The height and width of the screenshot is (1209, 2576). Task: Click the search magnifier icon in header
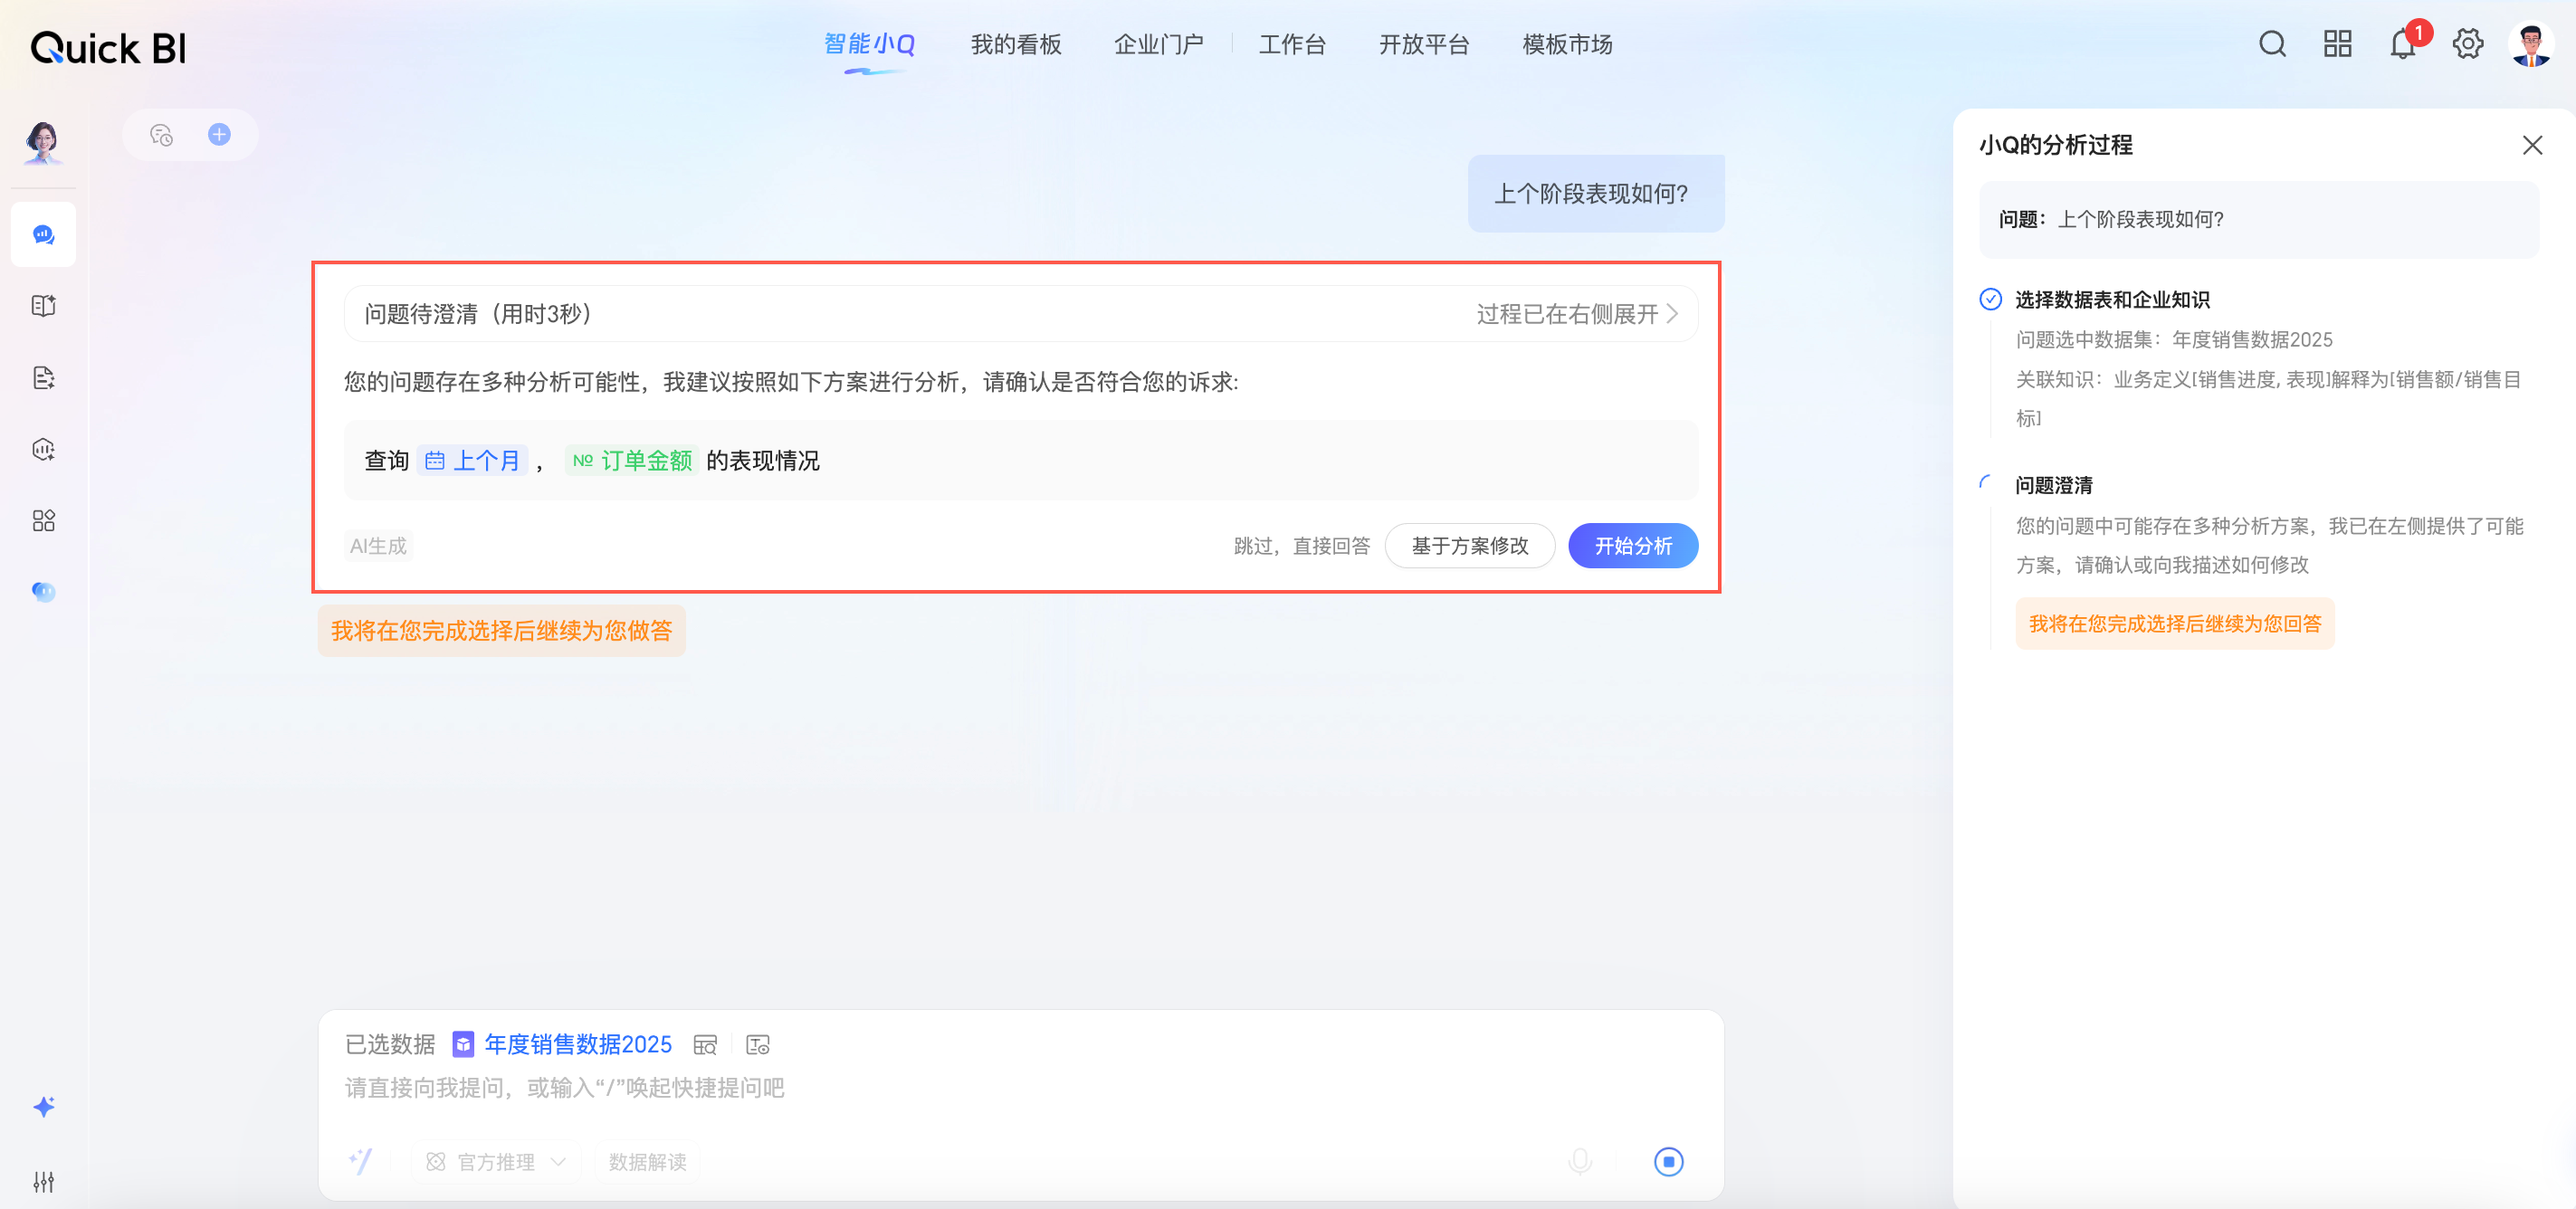coord(2272,44)
